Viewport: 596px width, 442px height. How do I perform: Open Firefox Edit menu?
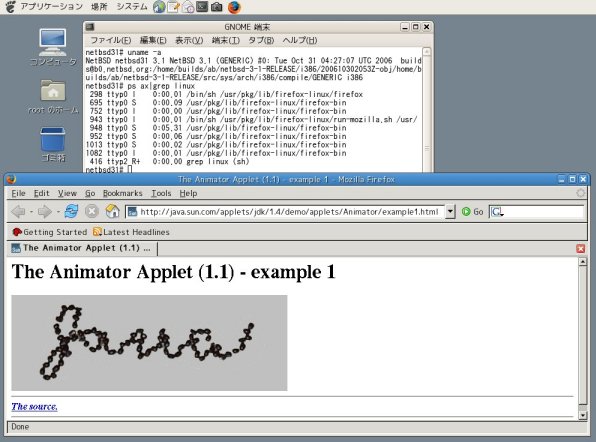tap(41, 193)
